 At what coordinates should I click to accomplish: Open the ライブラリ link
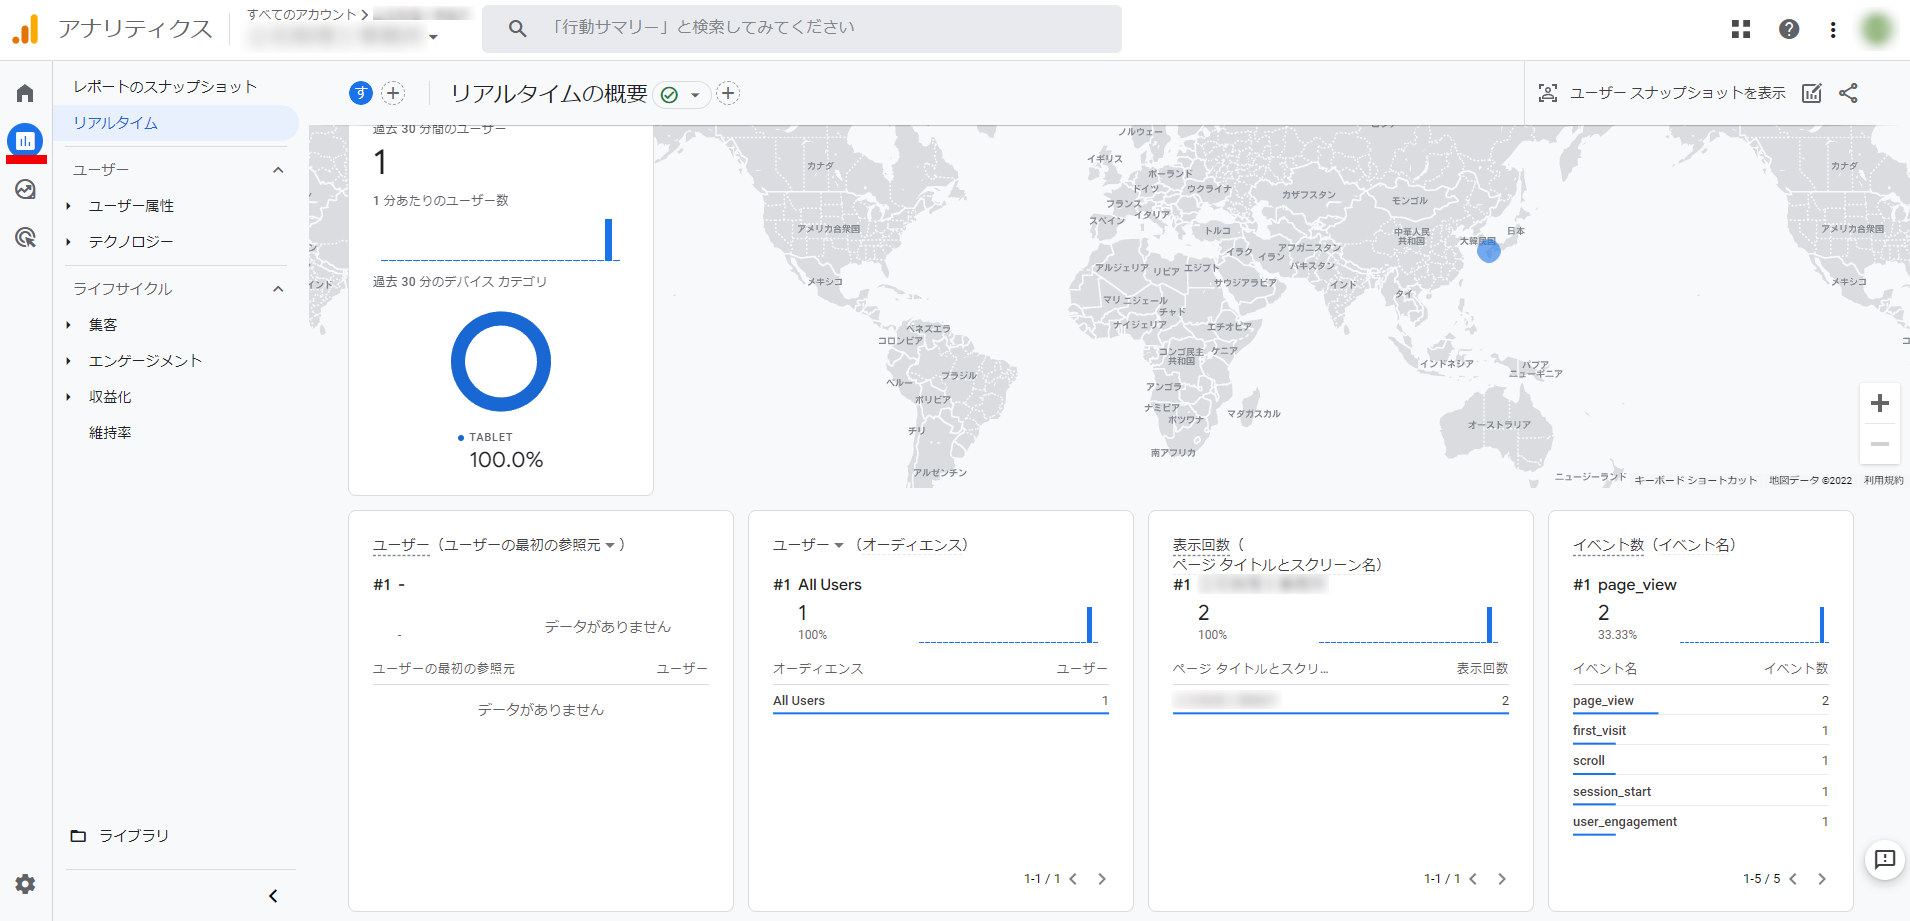[x=133, y=836]
